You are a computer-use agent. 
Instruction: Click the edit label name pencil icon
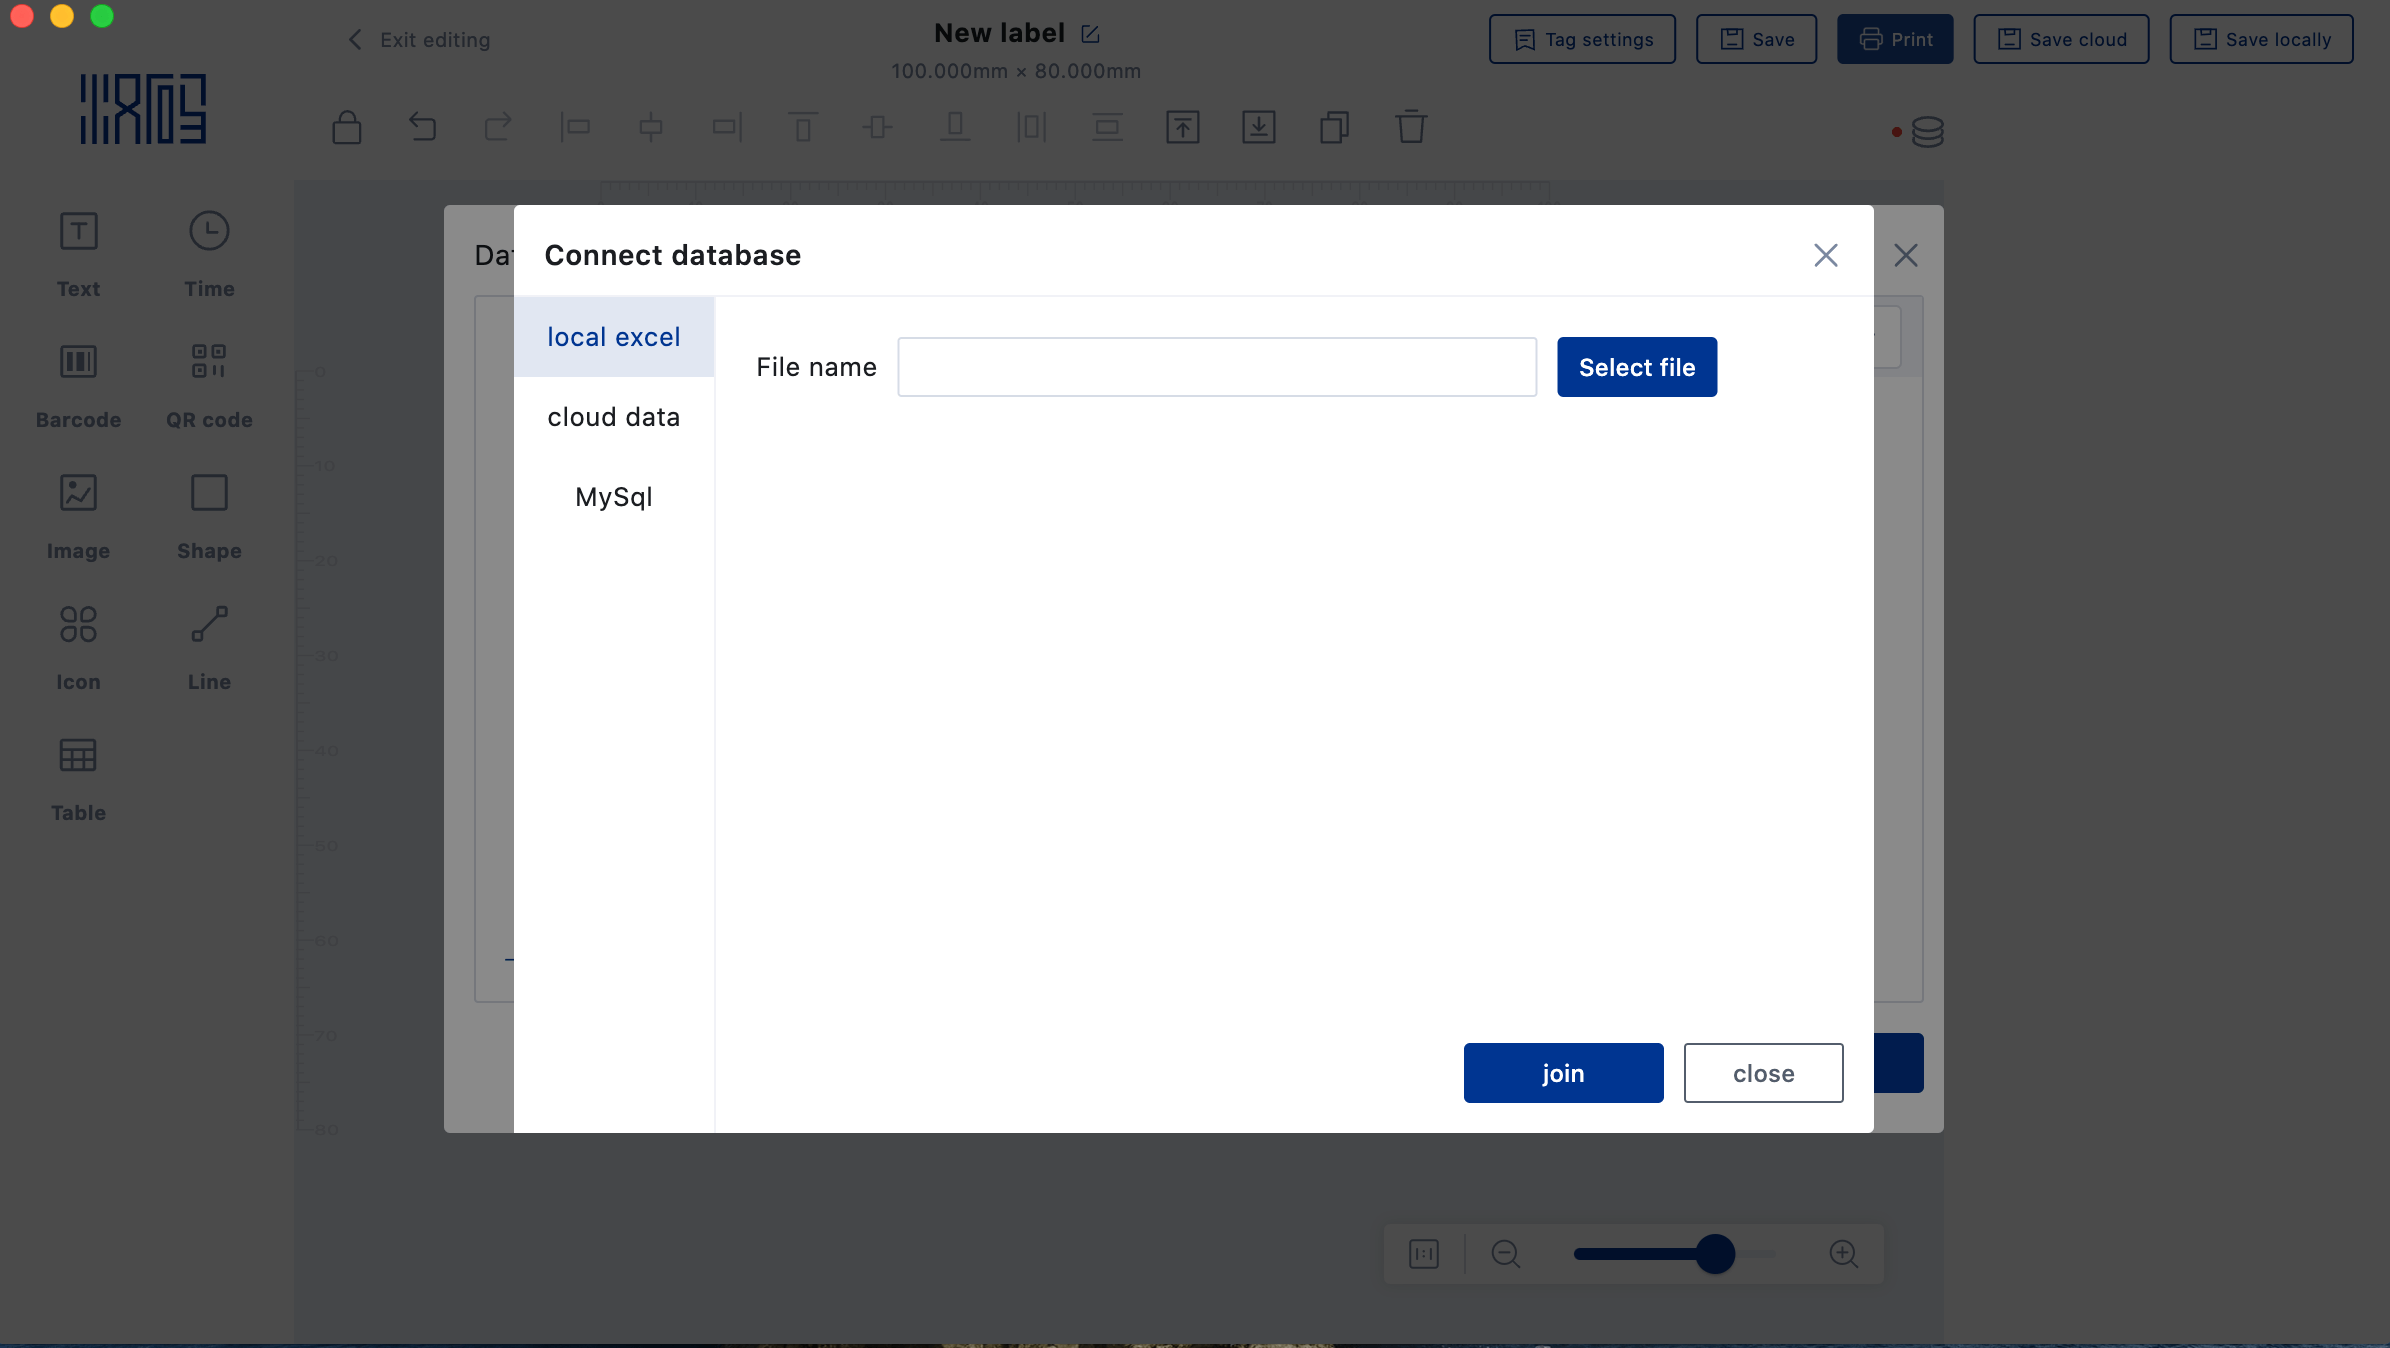1090,34
